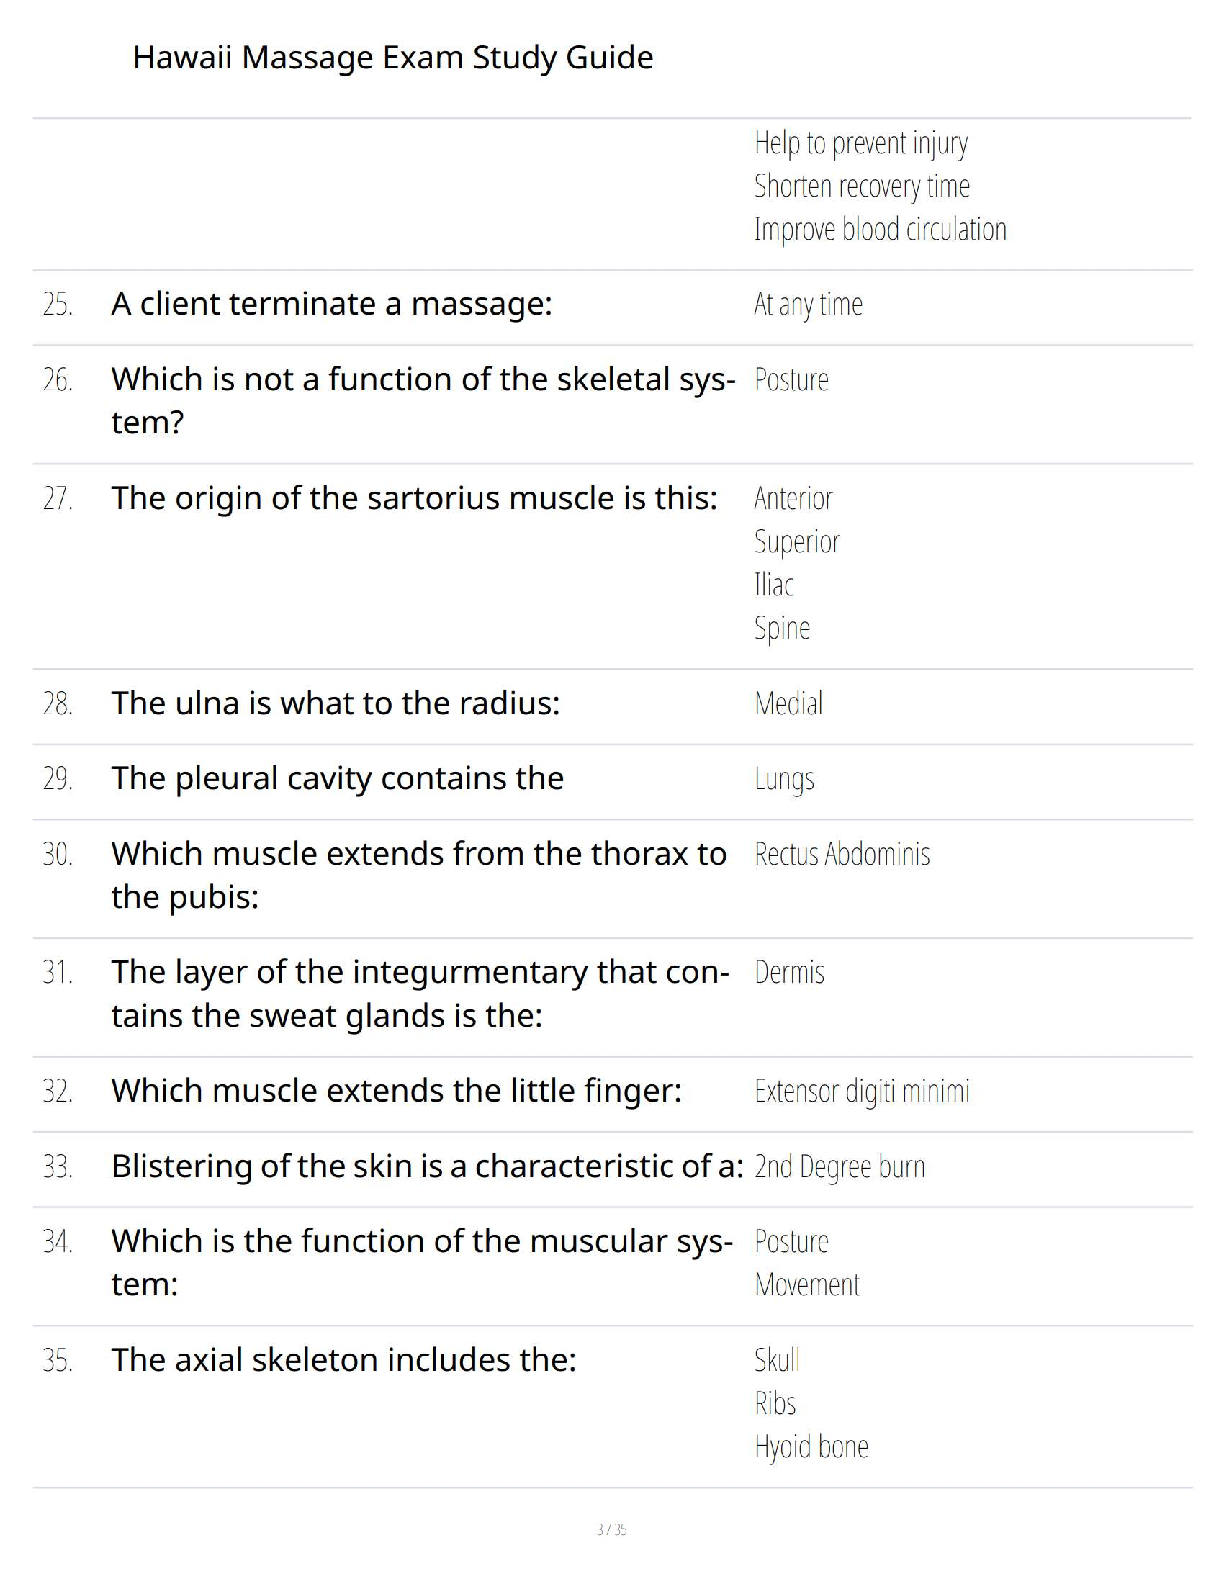Click the answer 'Rectus Abdominis'
This screenshot has width=1224, height=1584.
tap(842, 855)
